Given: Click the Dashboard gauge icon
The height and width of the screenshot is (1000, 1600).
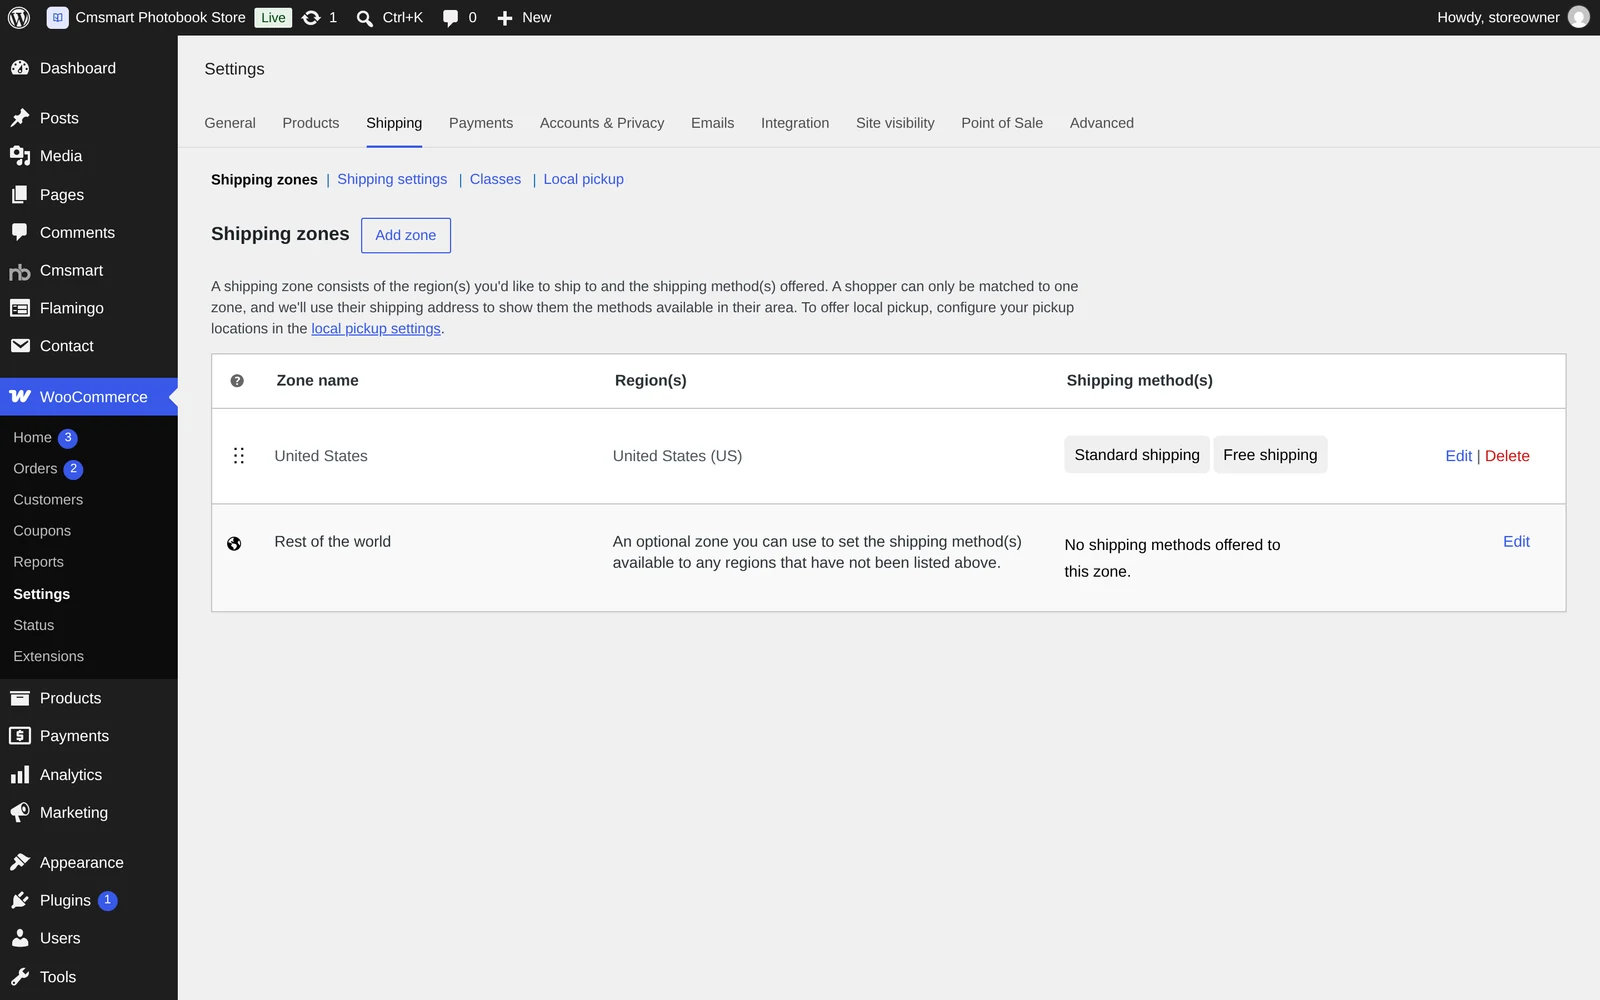Looking at the screenshot, I should [20, 68].
